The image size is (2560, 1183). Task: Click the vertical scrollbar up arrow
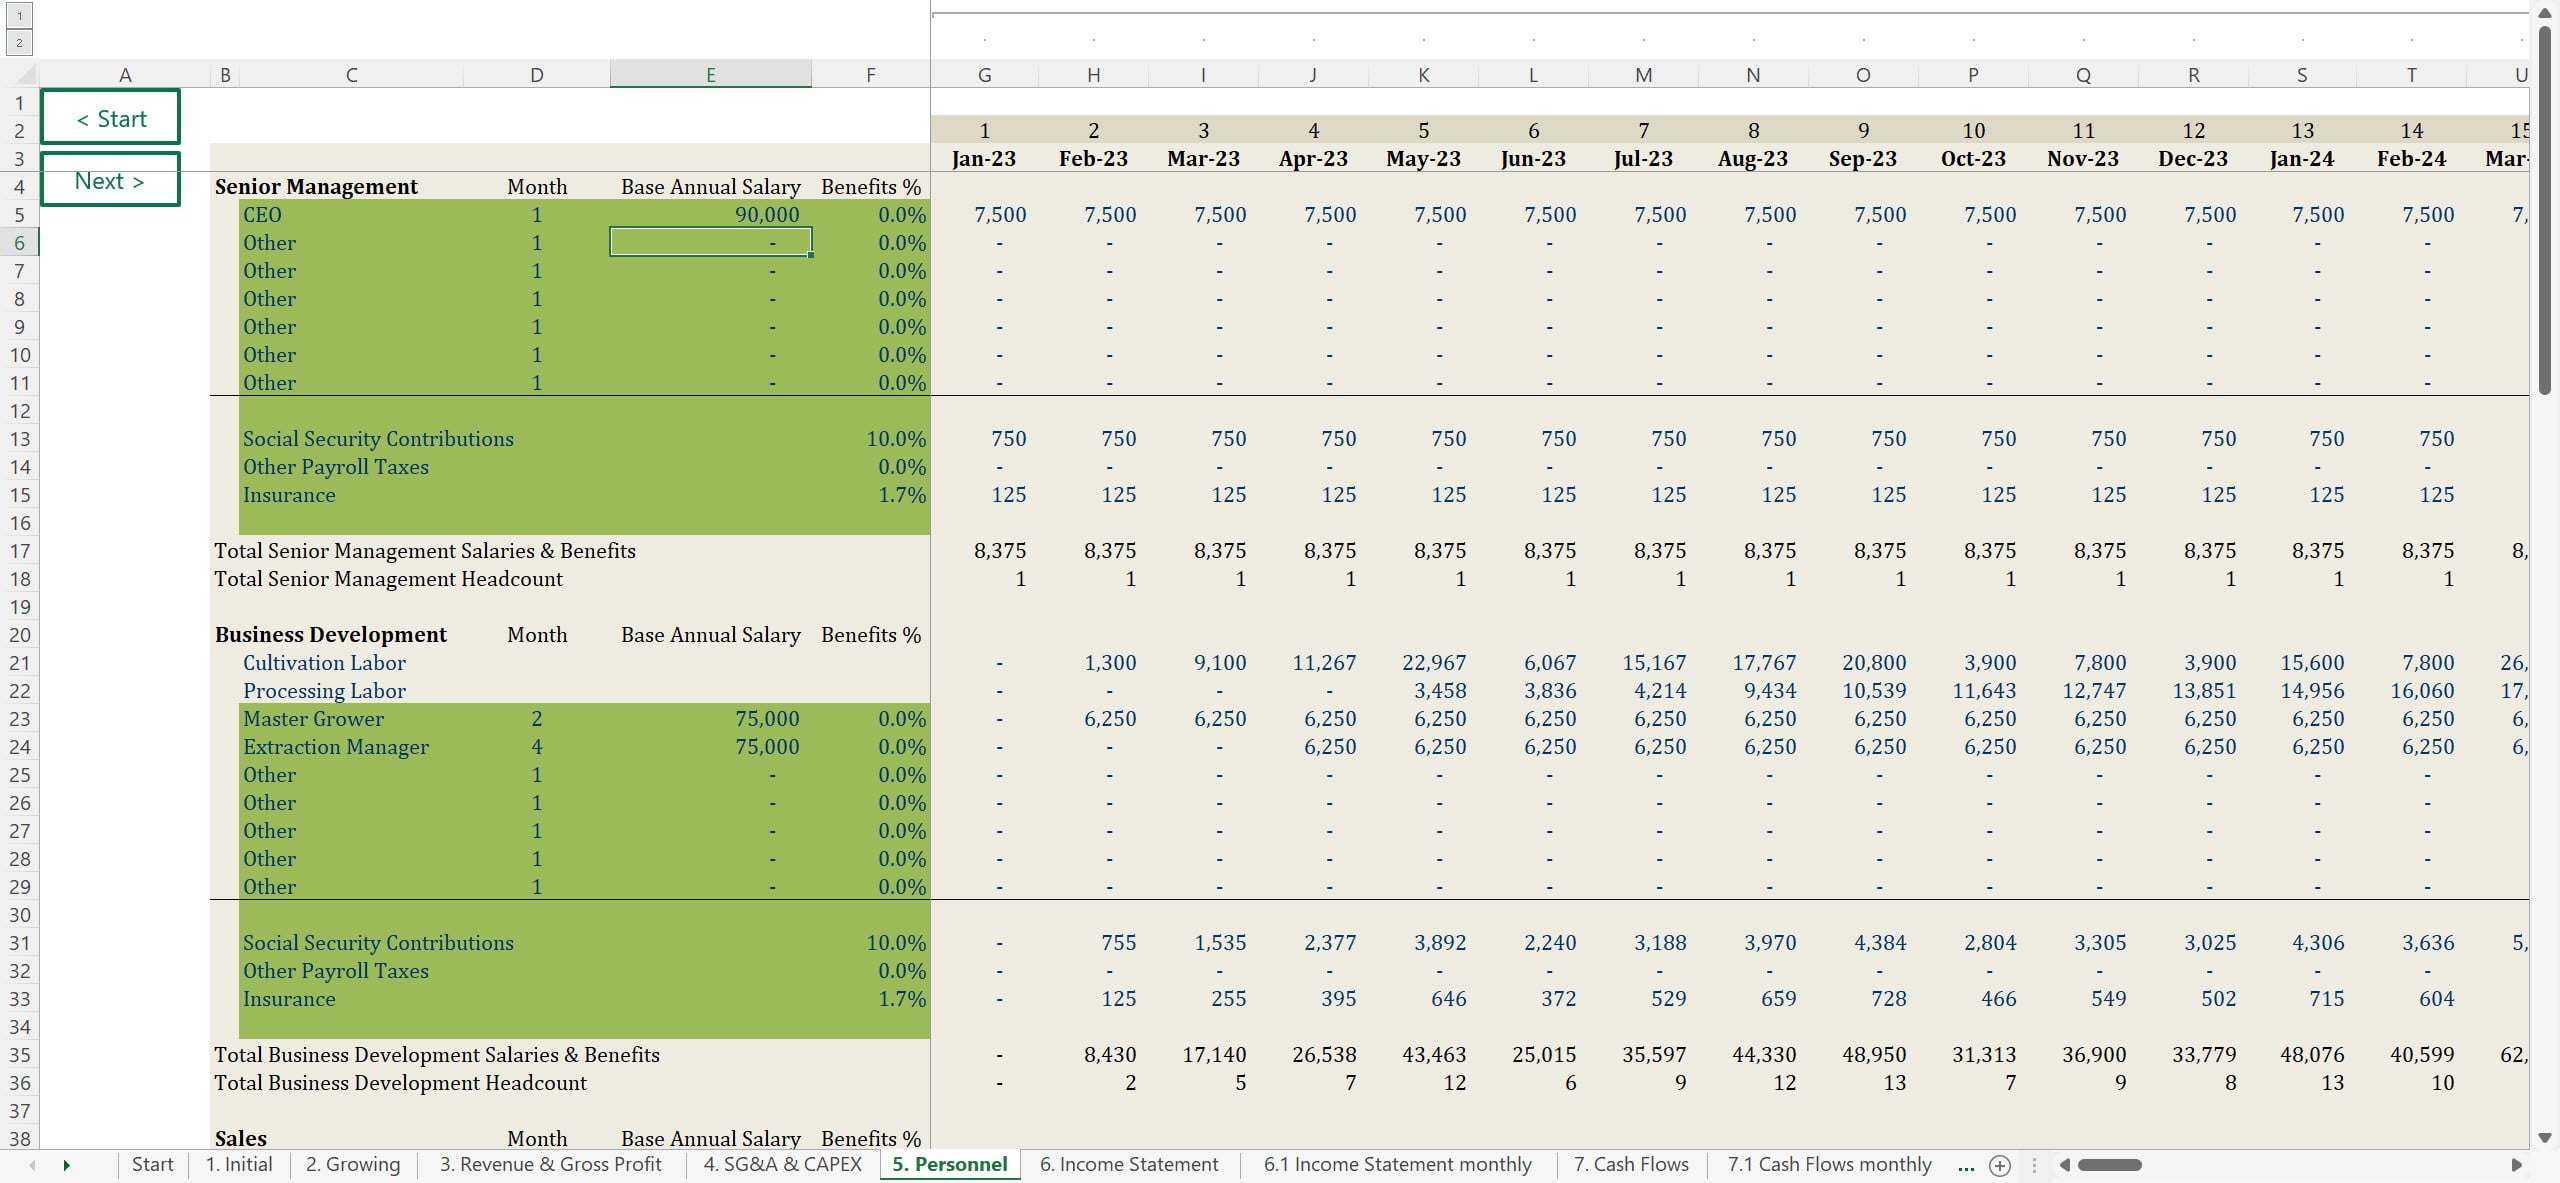point(2545,13)
